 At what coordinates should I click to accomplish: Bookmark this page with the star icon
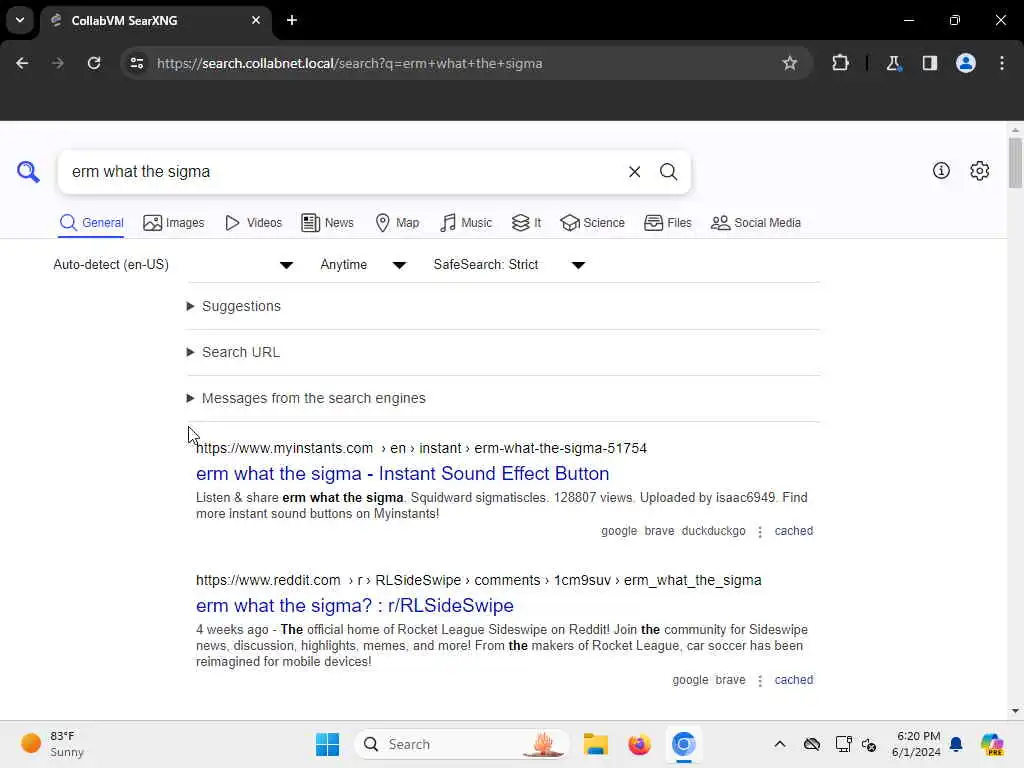point(790,63)
